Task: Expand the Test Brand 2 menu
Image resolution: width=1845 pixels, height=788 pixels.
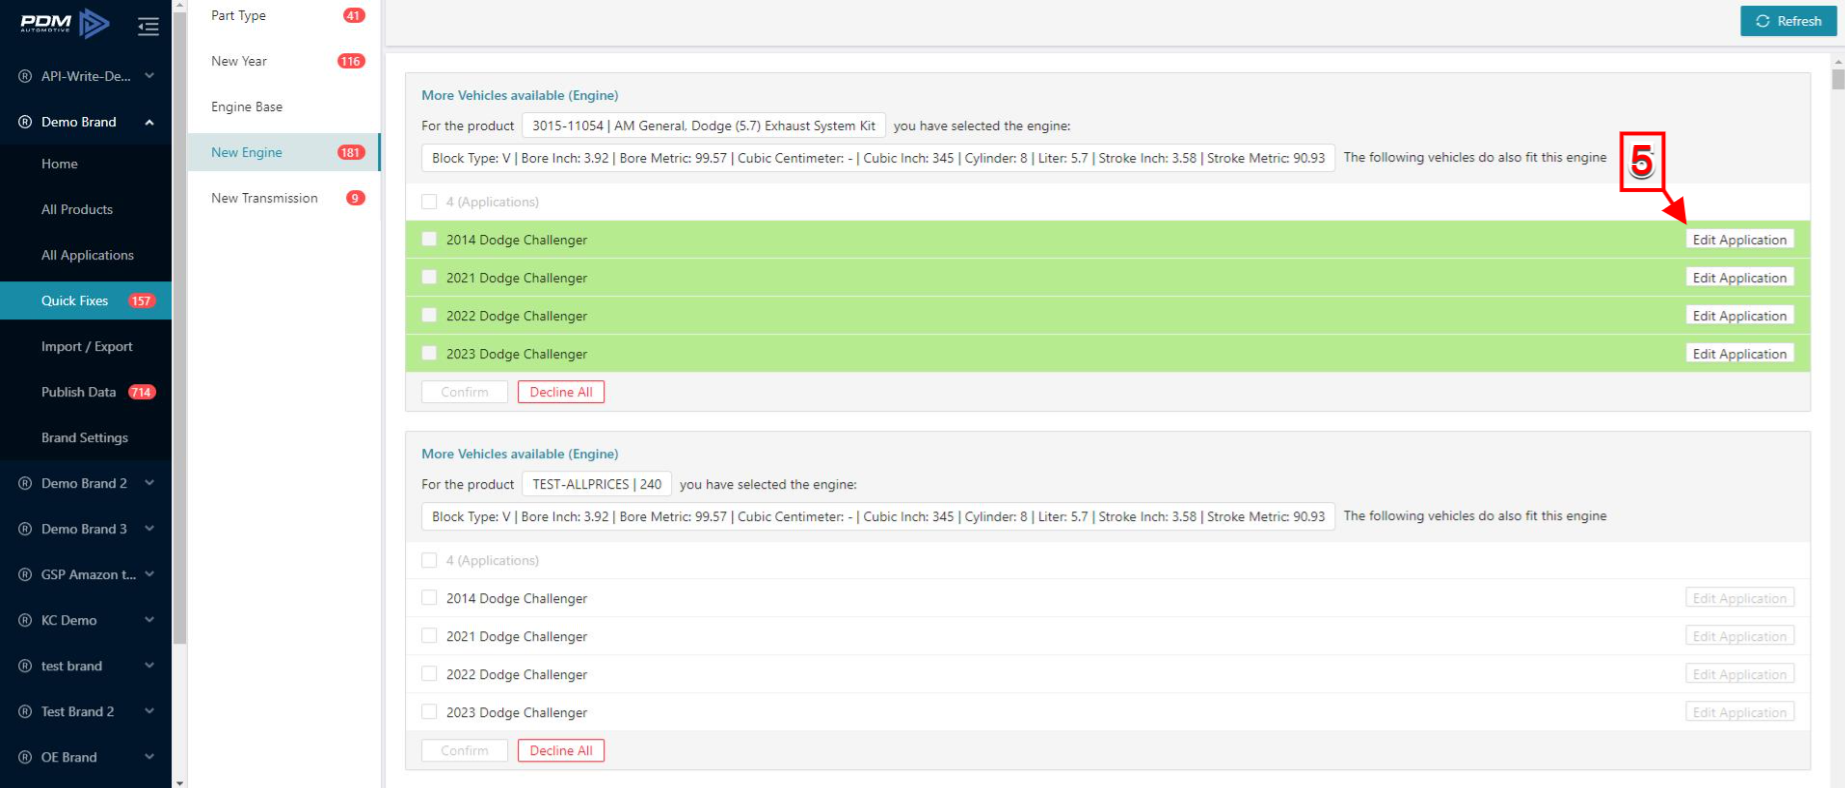Action: pyautogui.click(x=149, y=711)
